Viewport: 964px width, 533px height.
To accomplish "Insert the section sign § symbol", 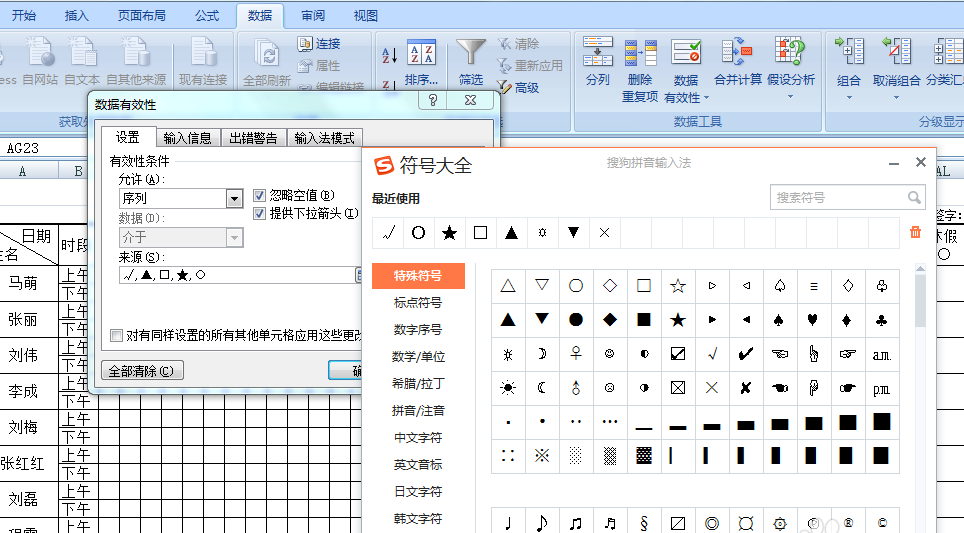I will [644, 523].
